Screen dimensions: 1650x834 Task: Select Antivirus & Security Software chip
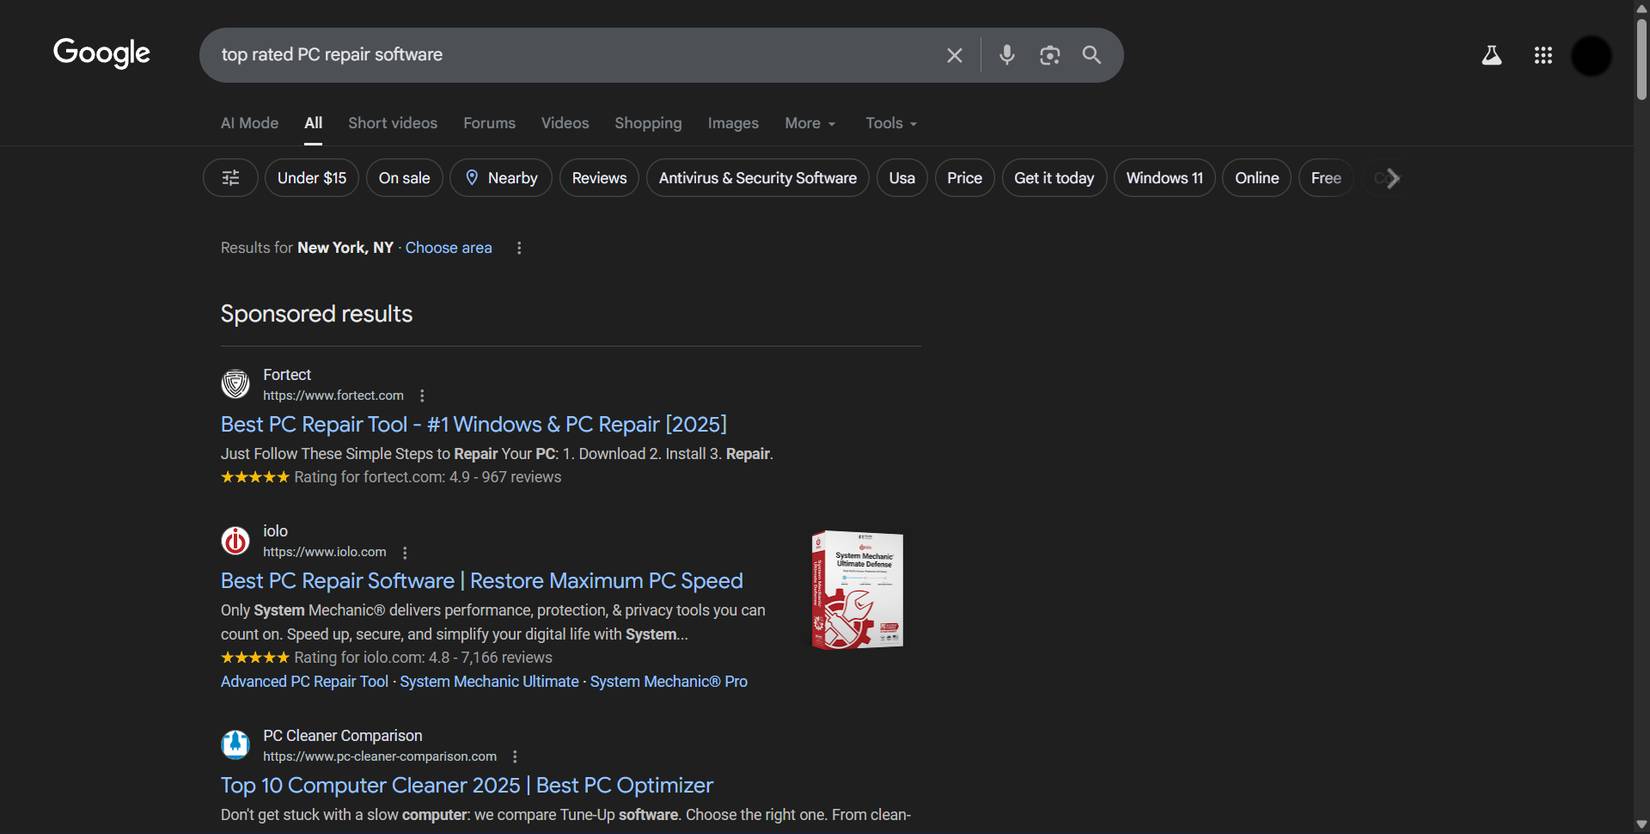tap(758, 178)
